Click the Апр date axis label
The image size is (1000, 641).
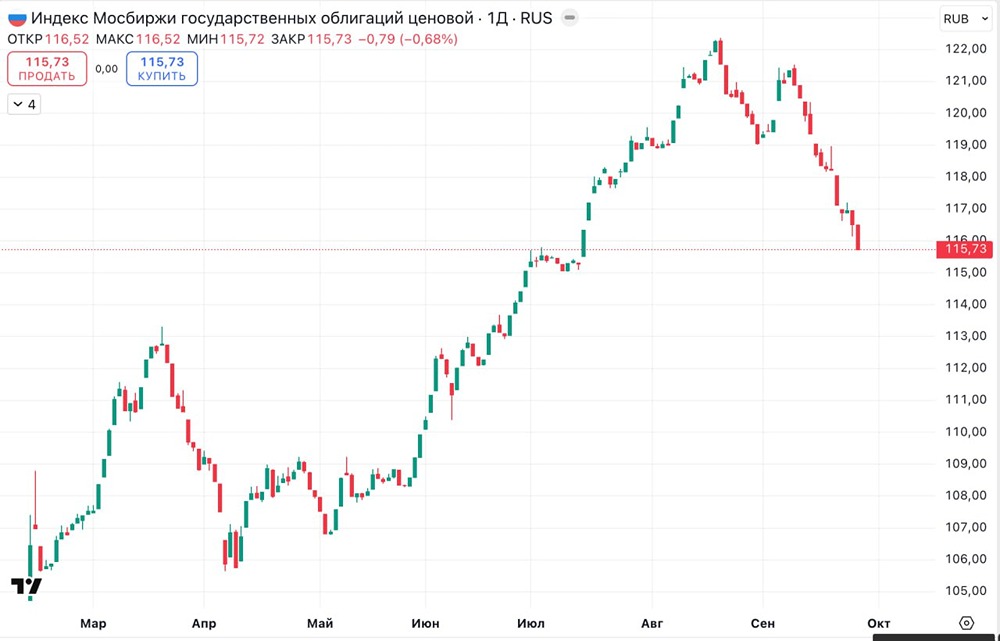tap(203, 623)
